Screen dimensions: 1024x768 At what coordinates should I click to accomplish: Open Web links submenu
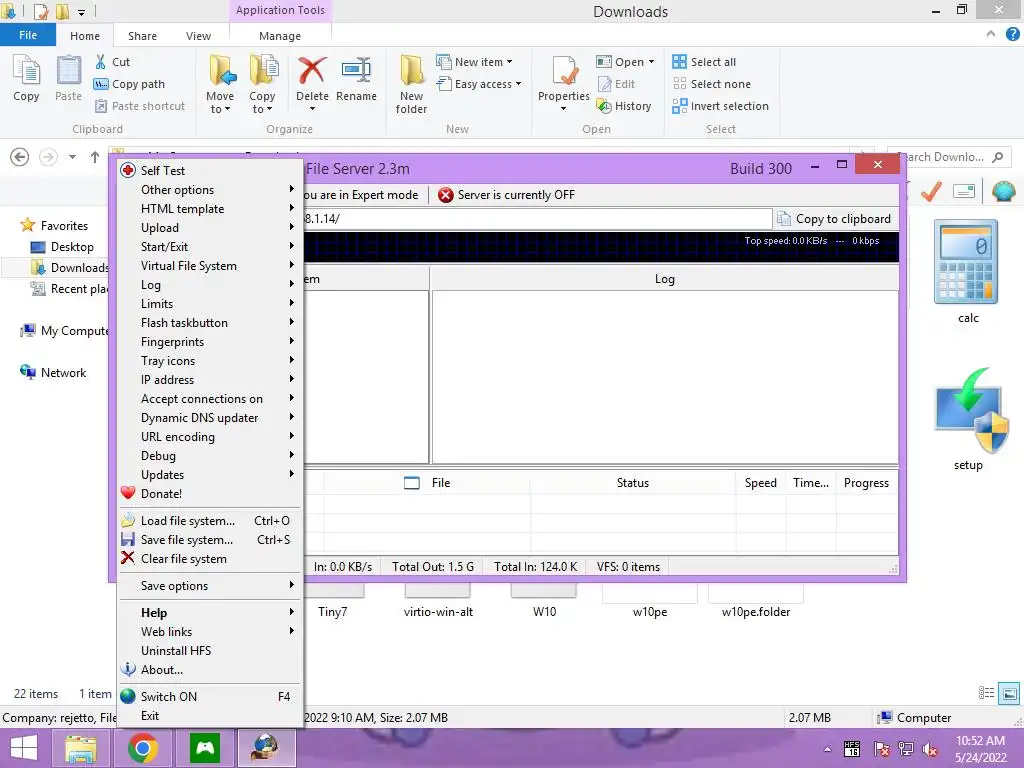click(x=209, y=632)
